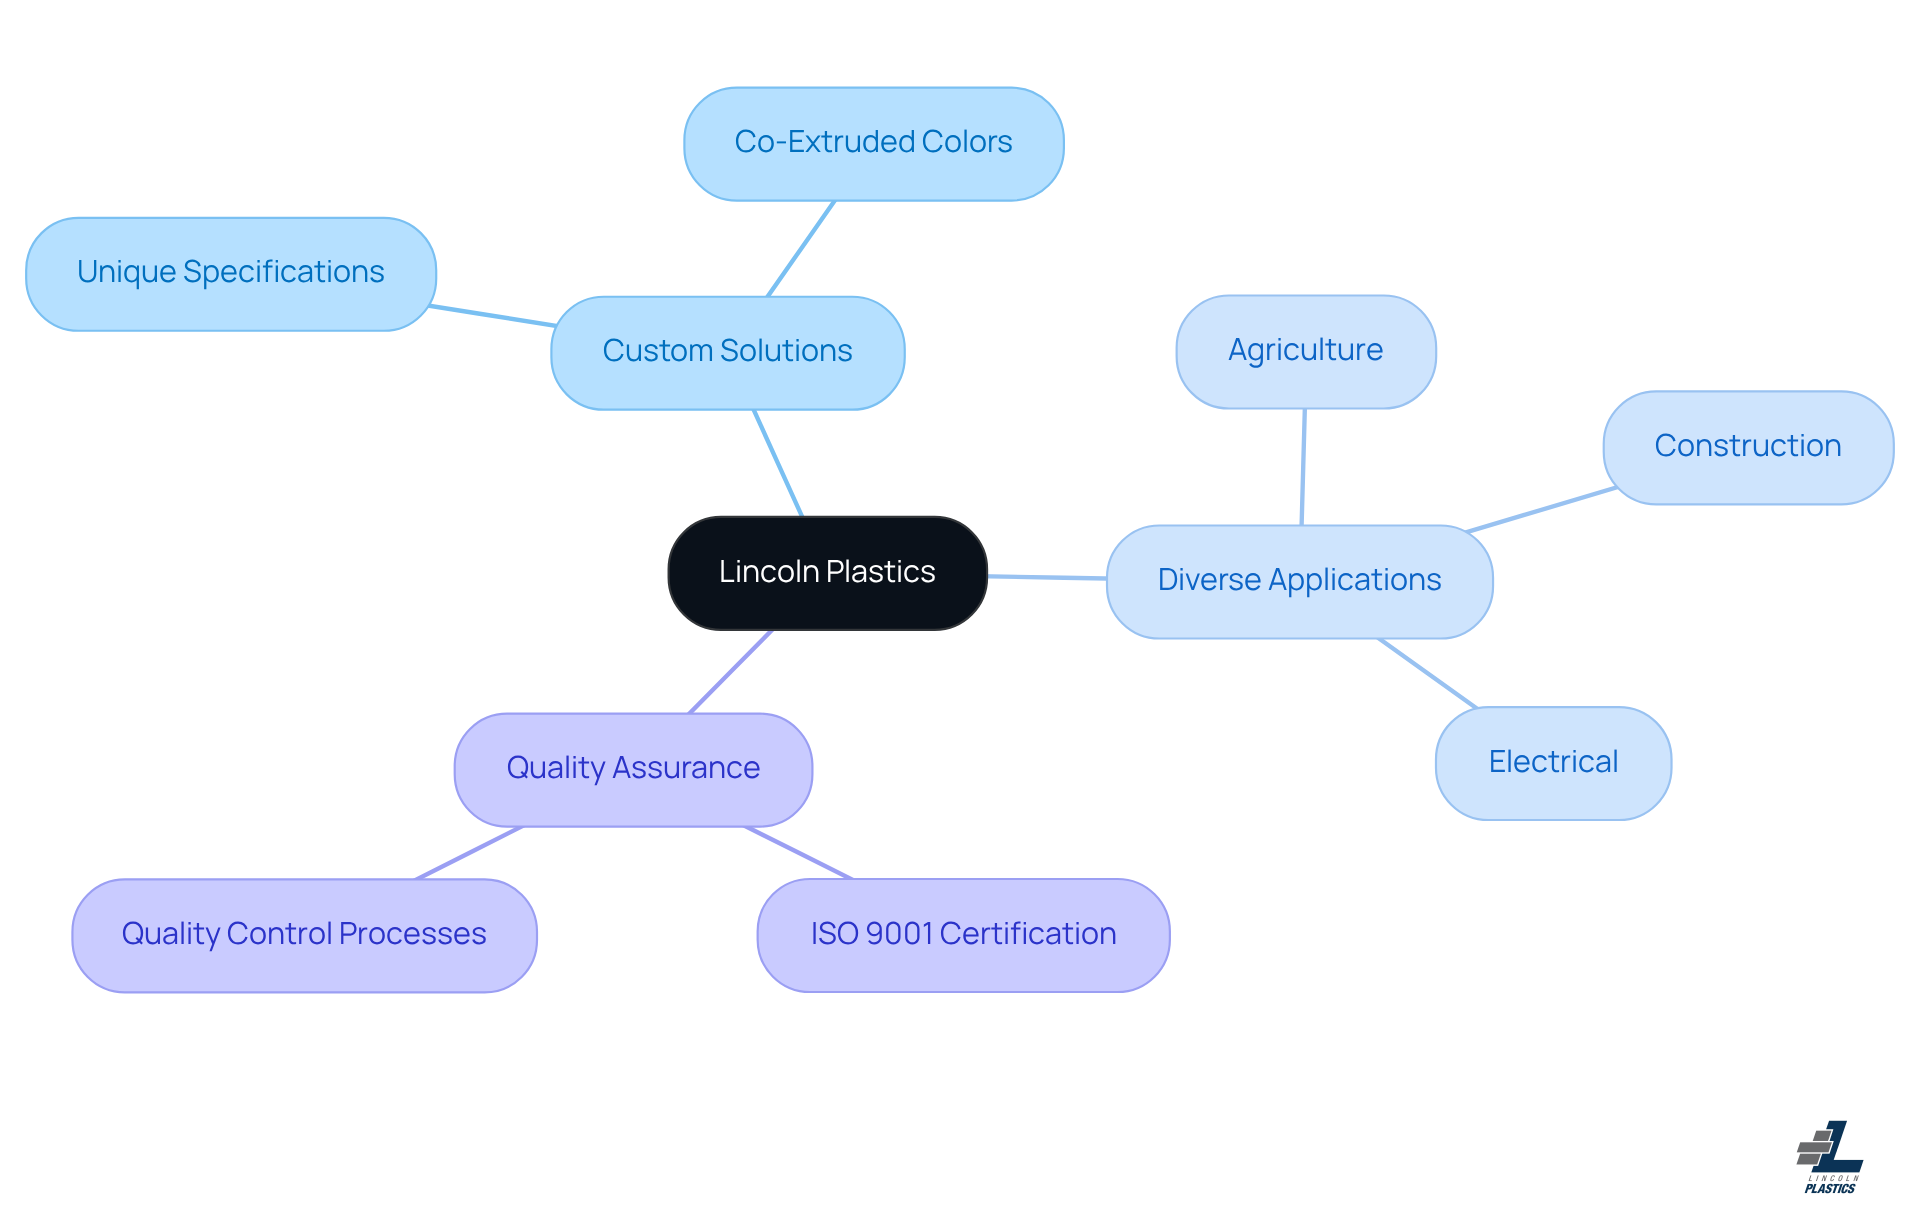This screenshot has width=1920, height=1215.
Task: Click the Diverse Applications to Construction line
Action: click(1541, 509)
